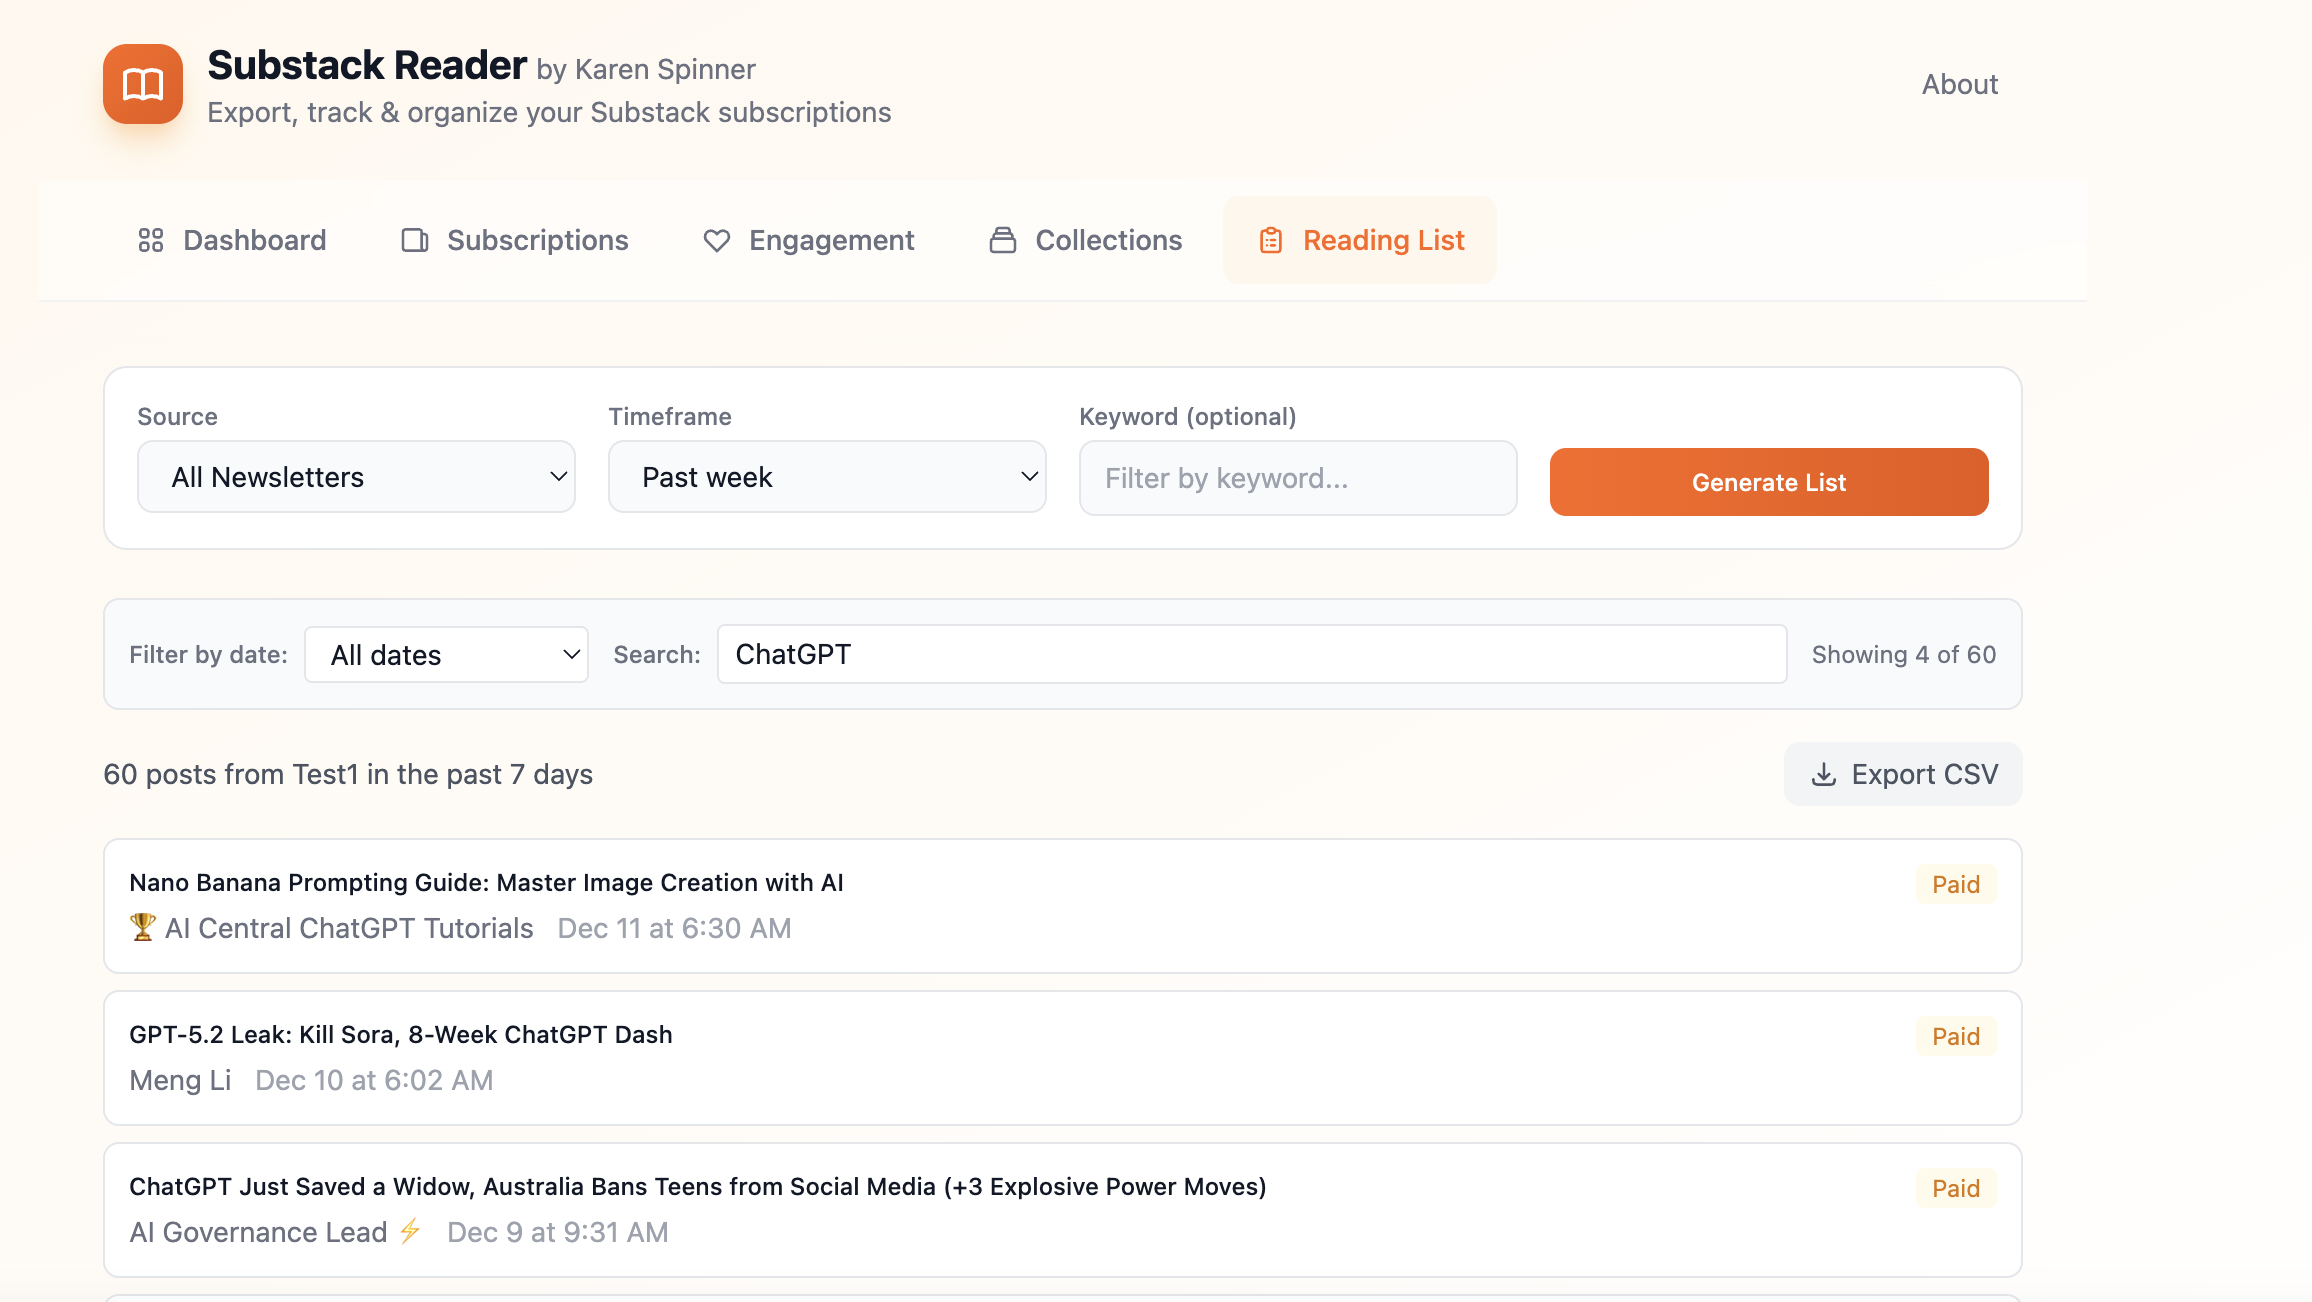Click the Reading List clipboard icon
Viewport: 2312px width, 1302px height.
1270,240
